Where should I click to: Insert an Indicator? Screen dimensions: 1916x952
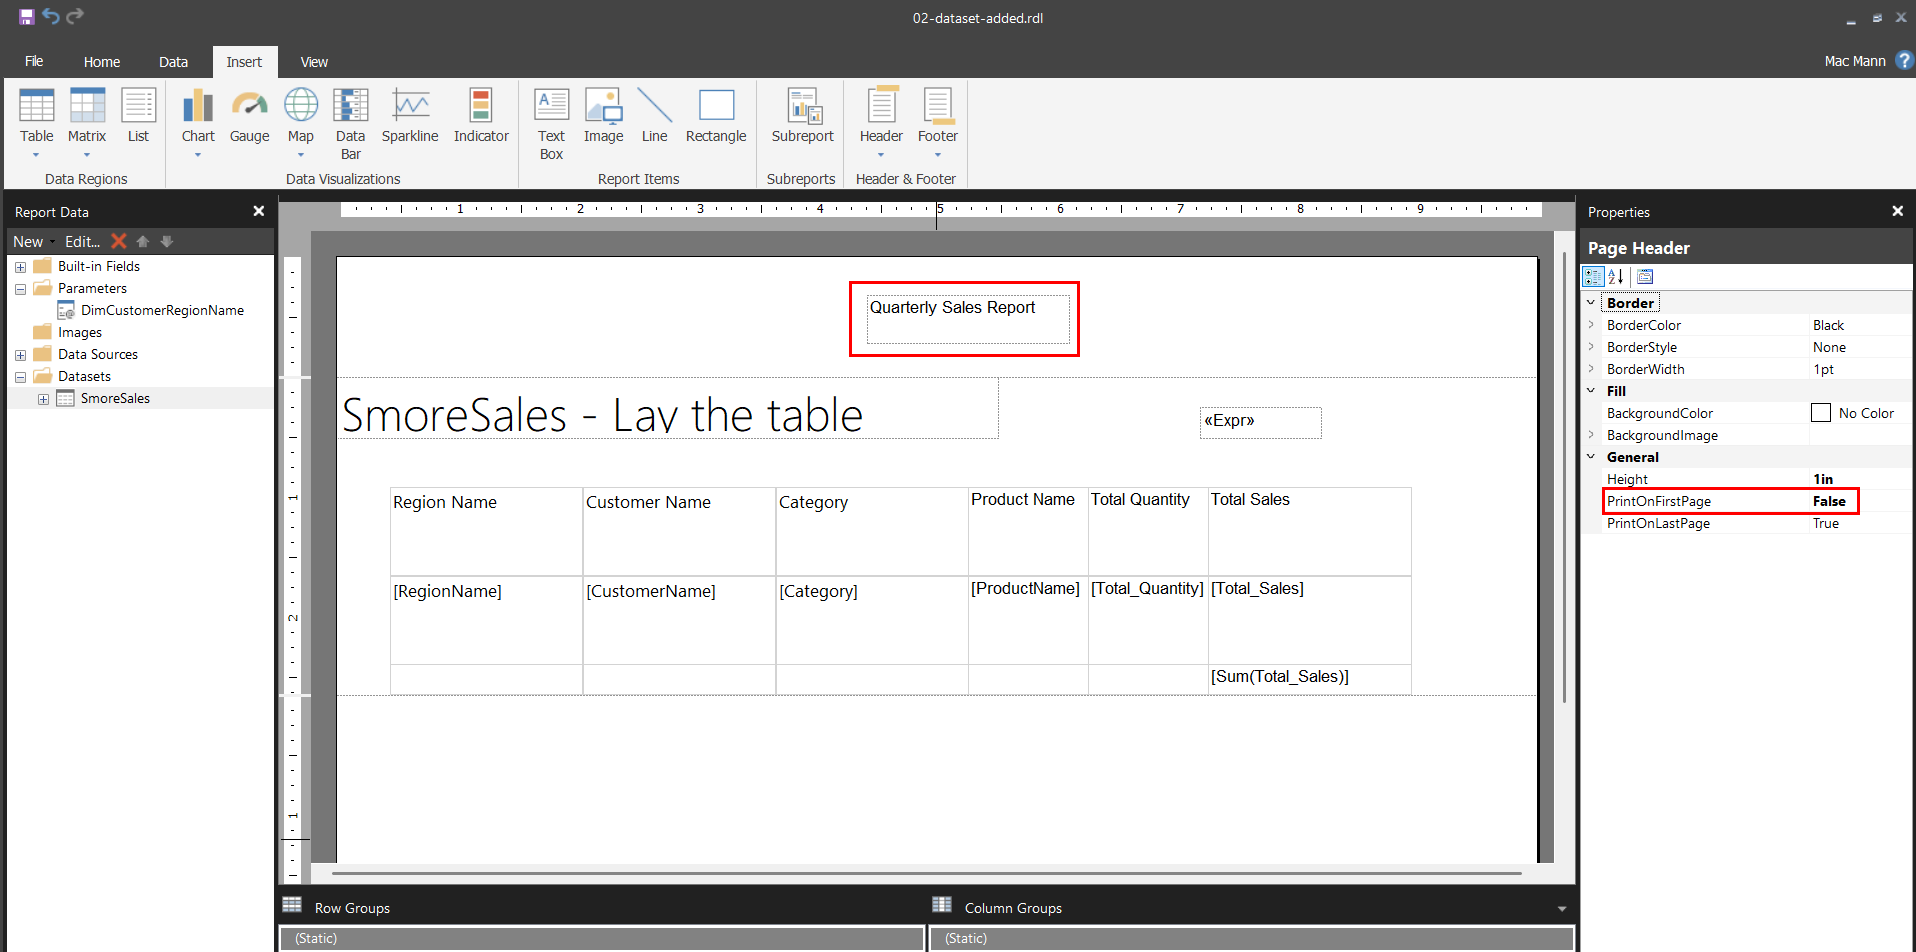[x=481, y=116]
